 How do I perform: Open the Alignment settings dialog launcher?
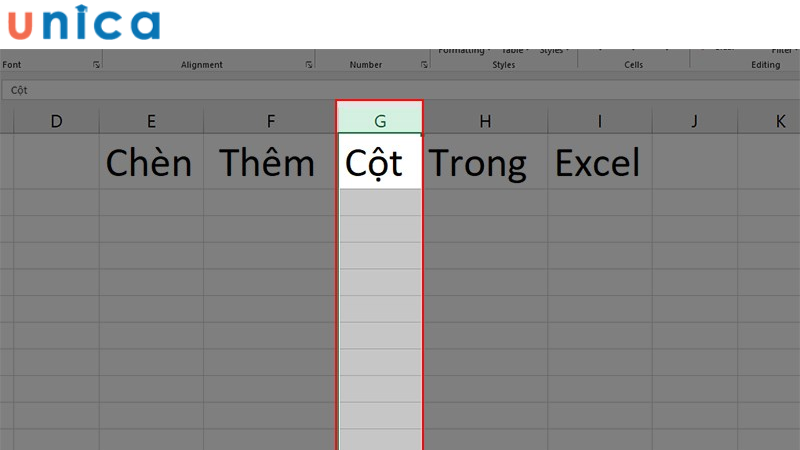(309, 65)
